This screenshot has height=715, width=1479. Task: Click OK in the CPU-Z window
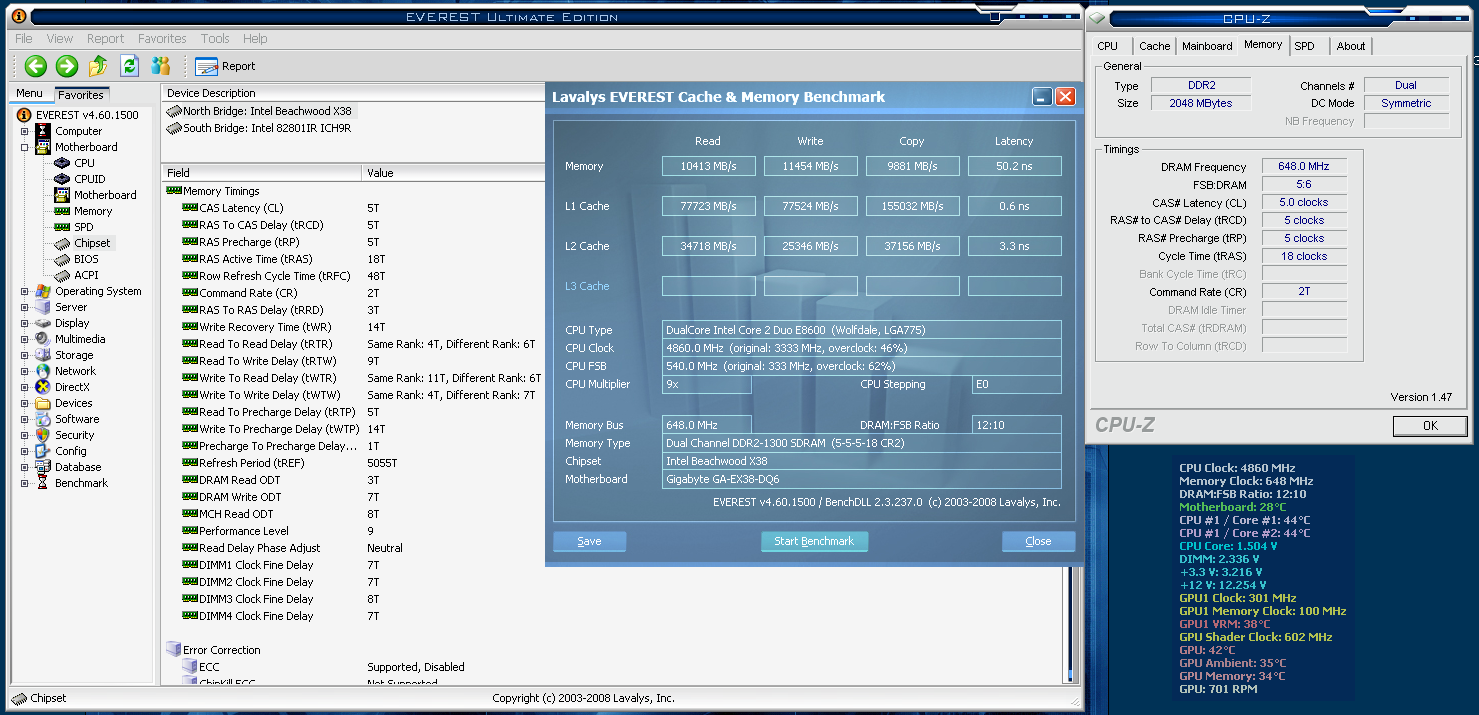[1430, 426]
